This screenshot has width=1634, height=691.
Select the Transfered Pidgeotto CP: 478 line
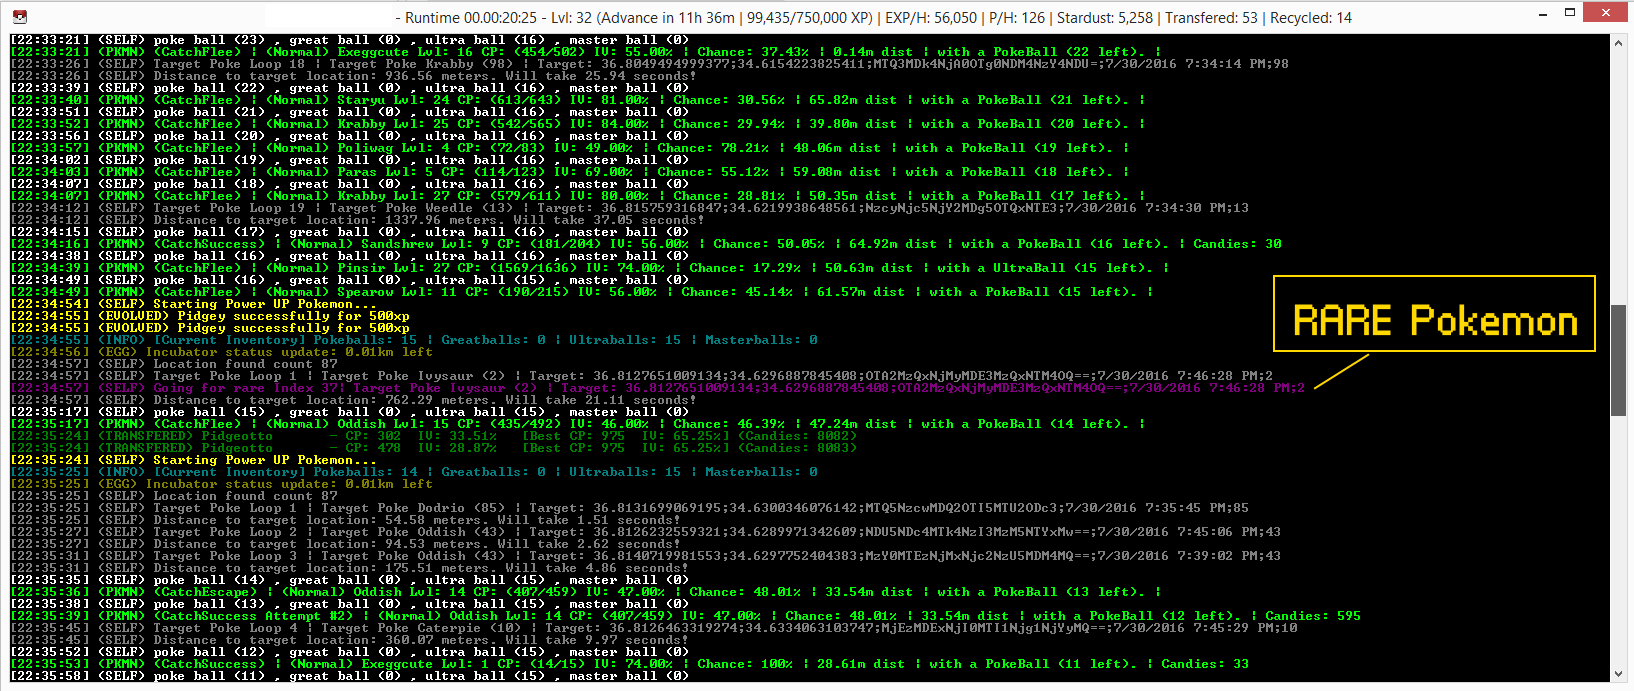(x=434, y=448)
